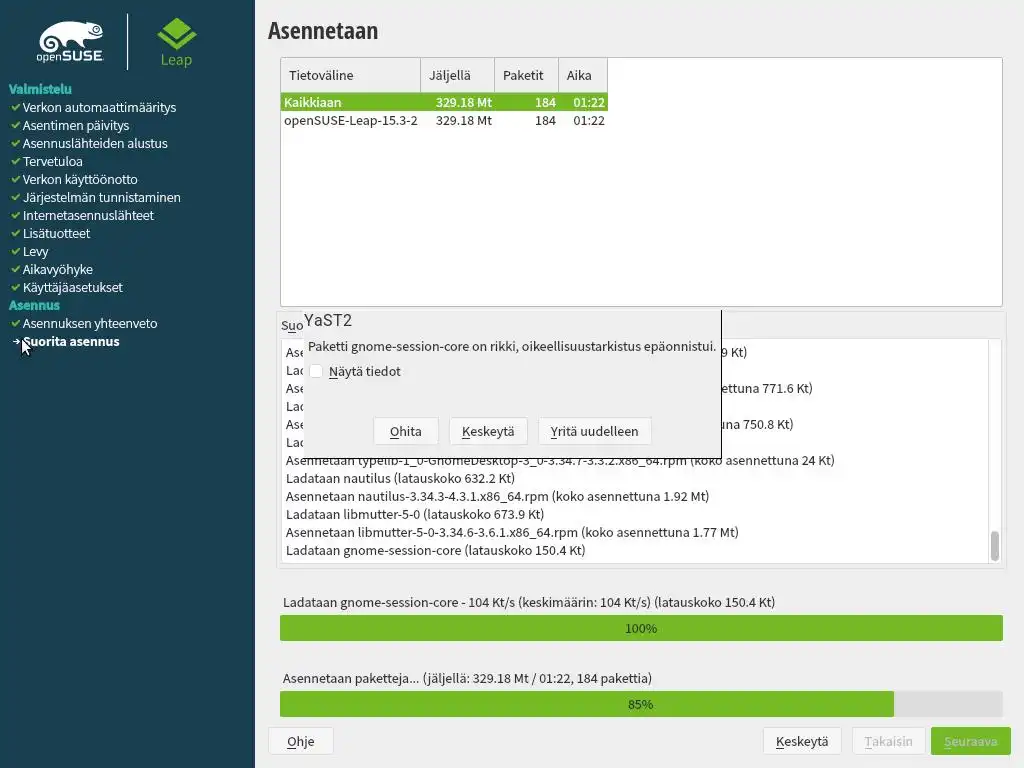Click the Verkon käyttöönotto step

[x=80, y=179]
